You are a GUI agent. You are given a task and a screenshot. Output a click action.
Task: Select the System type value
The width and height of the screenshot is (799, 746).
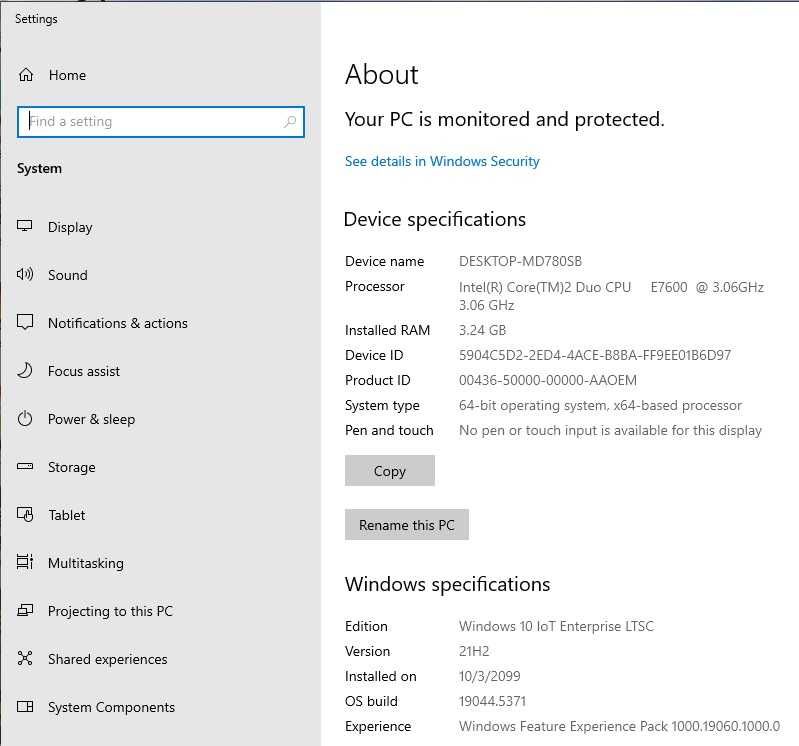click(600, 406)
